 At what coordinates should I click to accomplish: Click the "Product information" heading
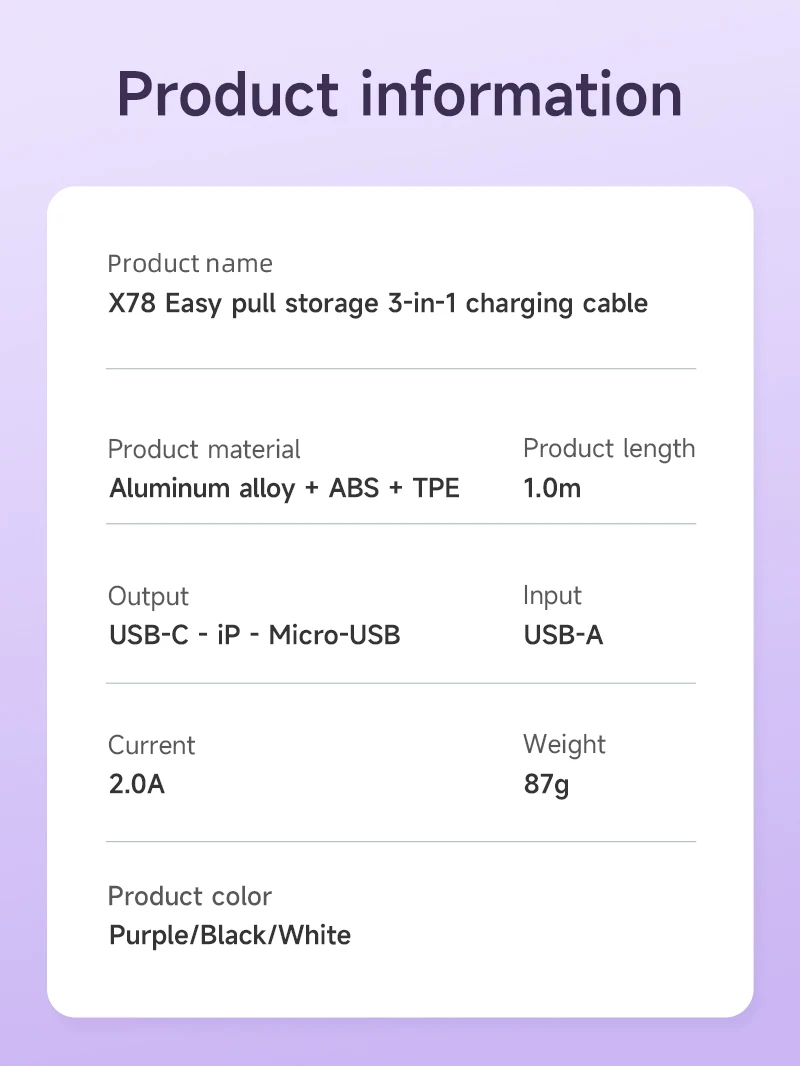pyautogui.click(x=400, y=94)
